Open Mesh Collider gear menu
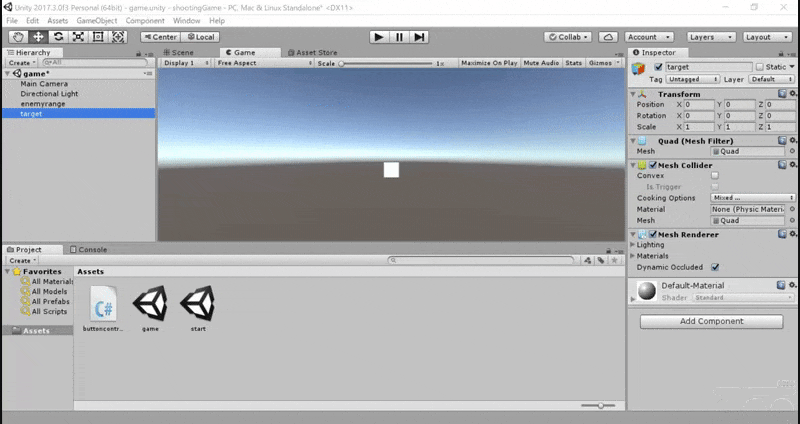The image size is (800, 424). [x=792, y=165]
